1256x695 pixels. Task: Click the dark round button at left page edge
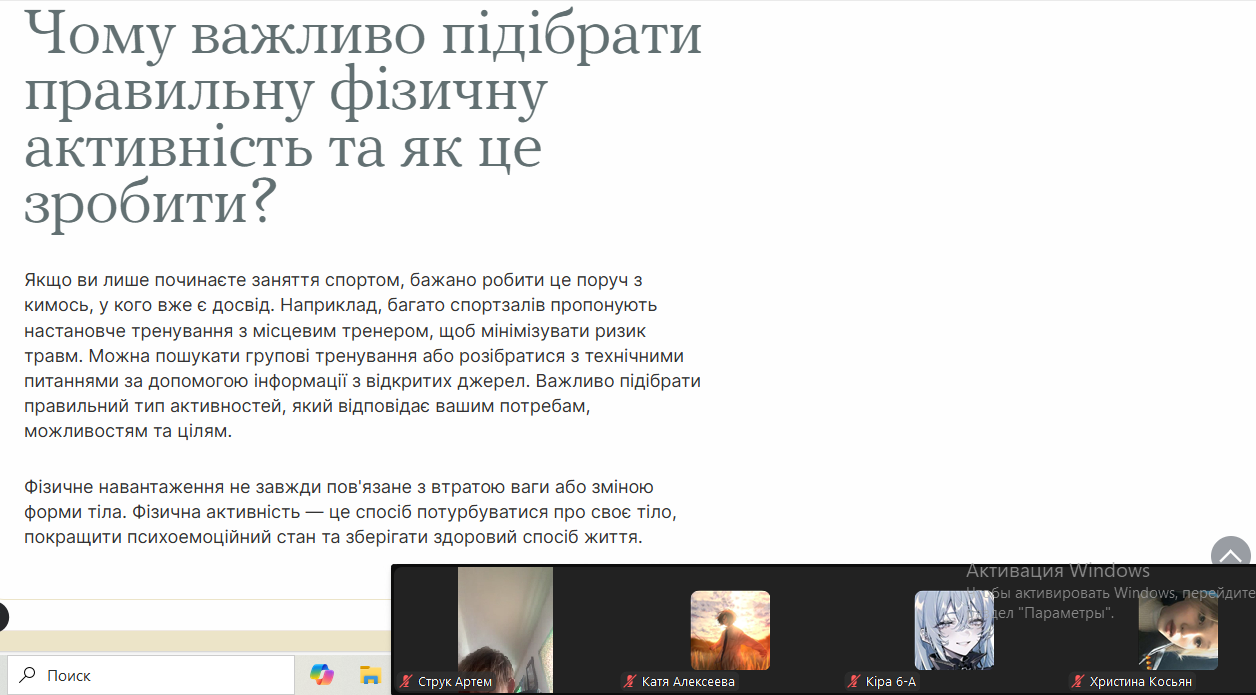(3, 617)
